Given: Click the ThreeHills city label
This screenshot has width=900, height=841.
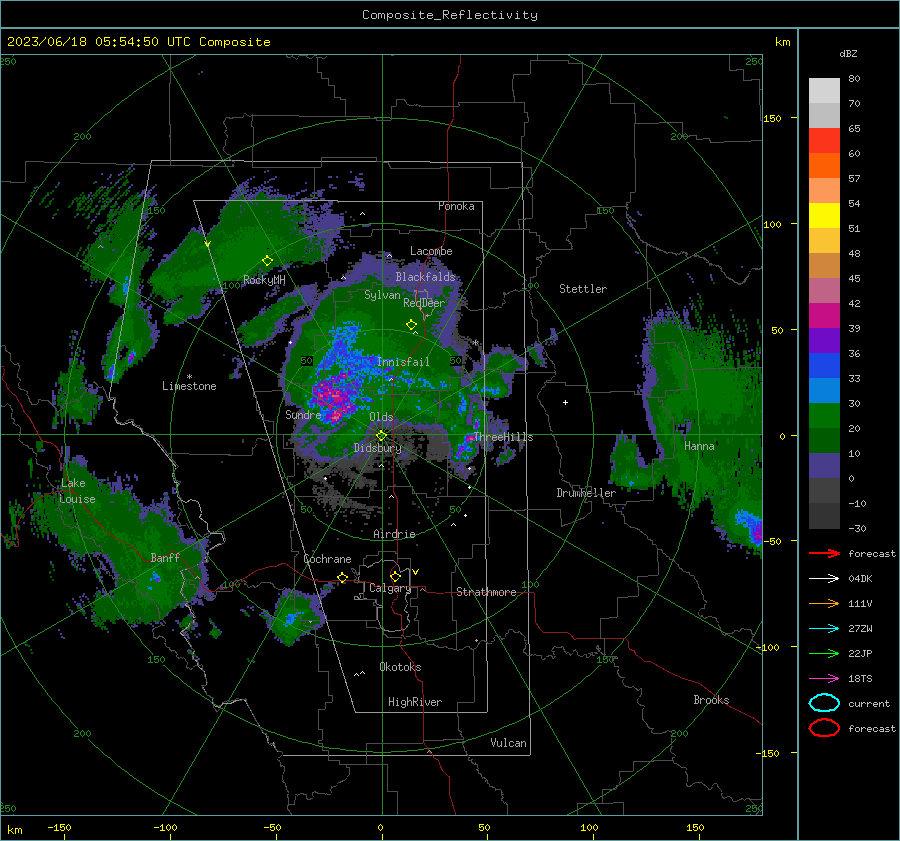Looking at the screenshot, I should click(503, 437).
